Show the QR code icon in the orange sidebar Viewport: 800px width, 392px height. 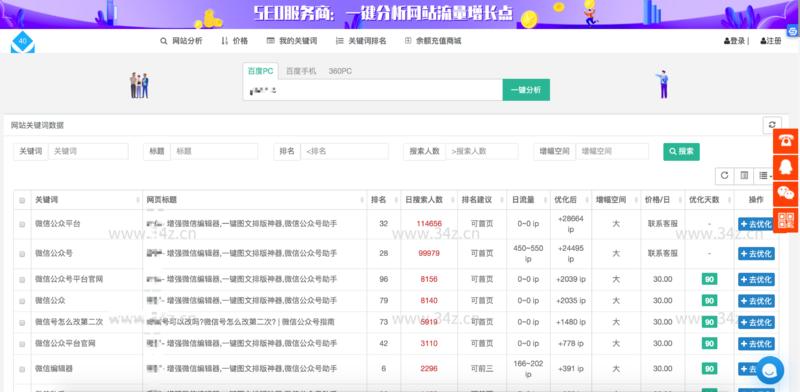click(786, 220)
